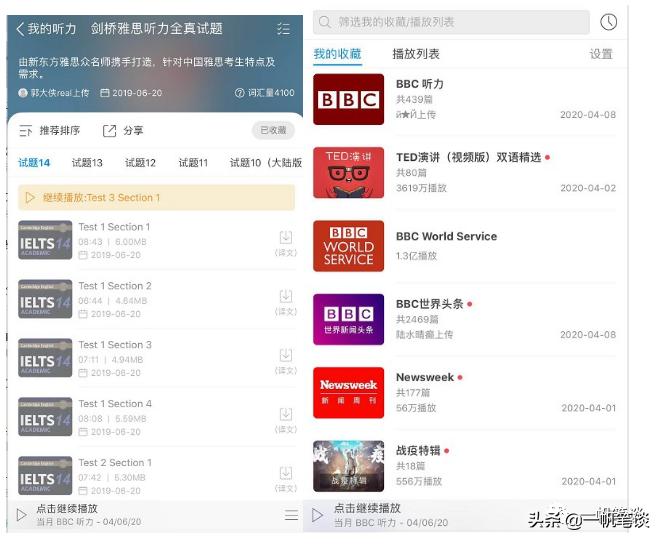Download Test 1 Section 3 audio
Viewport: 665px width, 544px height.
pyautogui.click(x=286, y=355)
